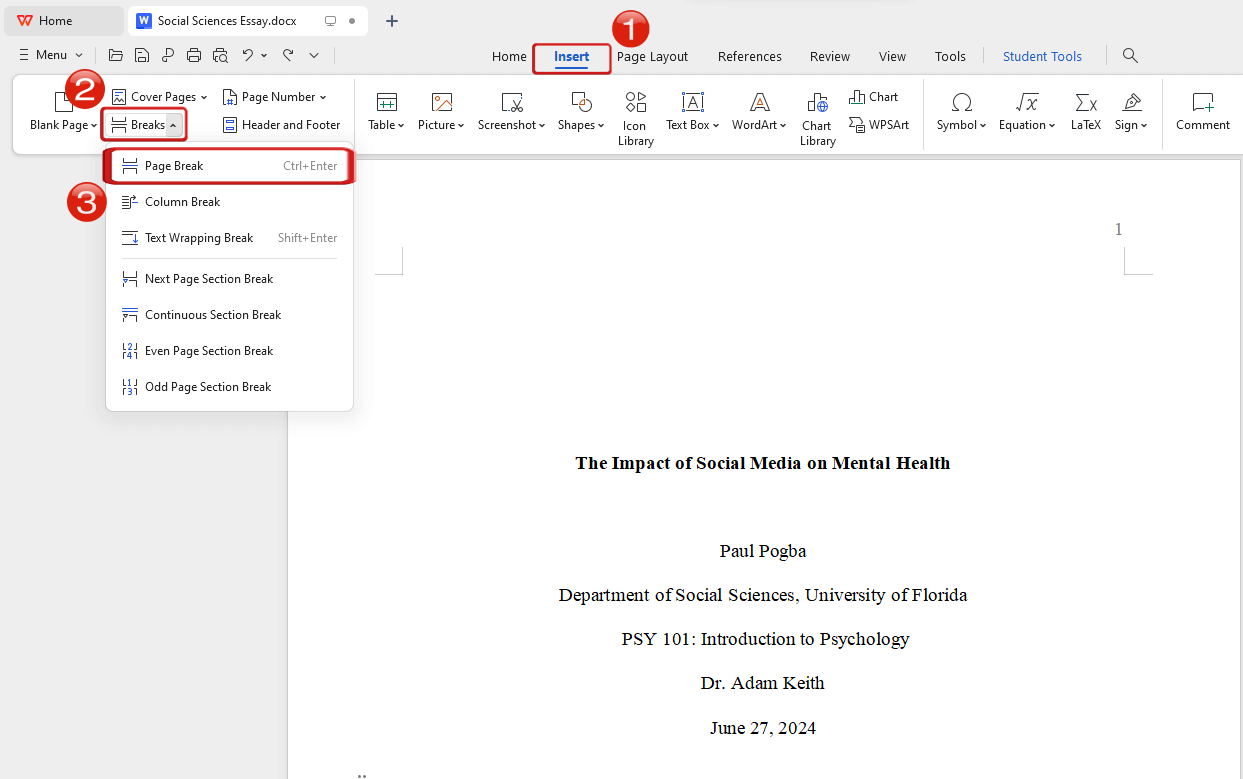Viewport: 1243px width, 779px height.
Task: Click the Undo arrow icon
Action: pyautogui.click(x=247, y=55)
